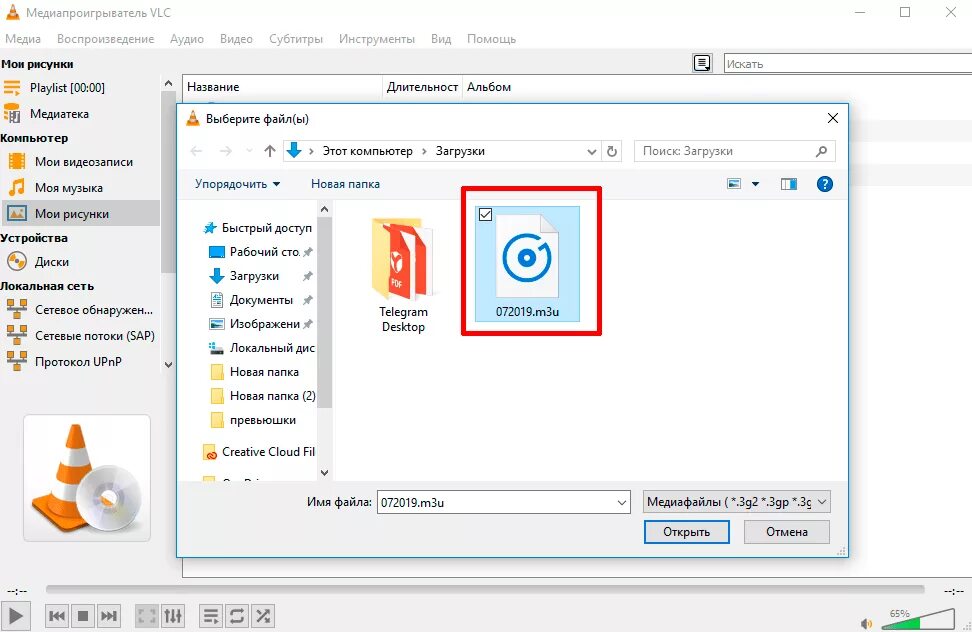Uncheck the 072019.m3u file checkbox
The height and width of the screenshot is (632, 972).
(485, 214)
